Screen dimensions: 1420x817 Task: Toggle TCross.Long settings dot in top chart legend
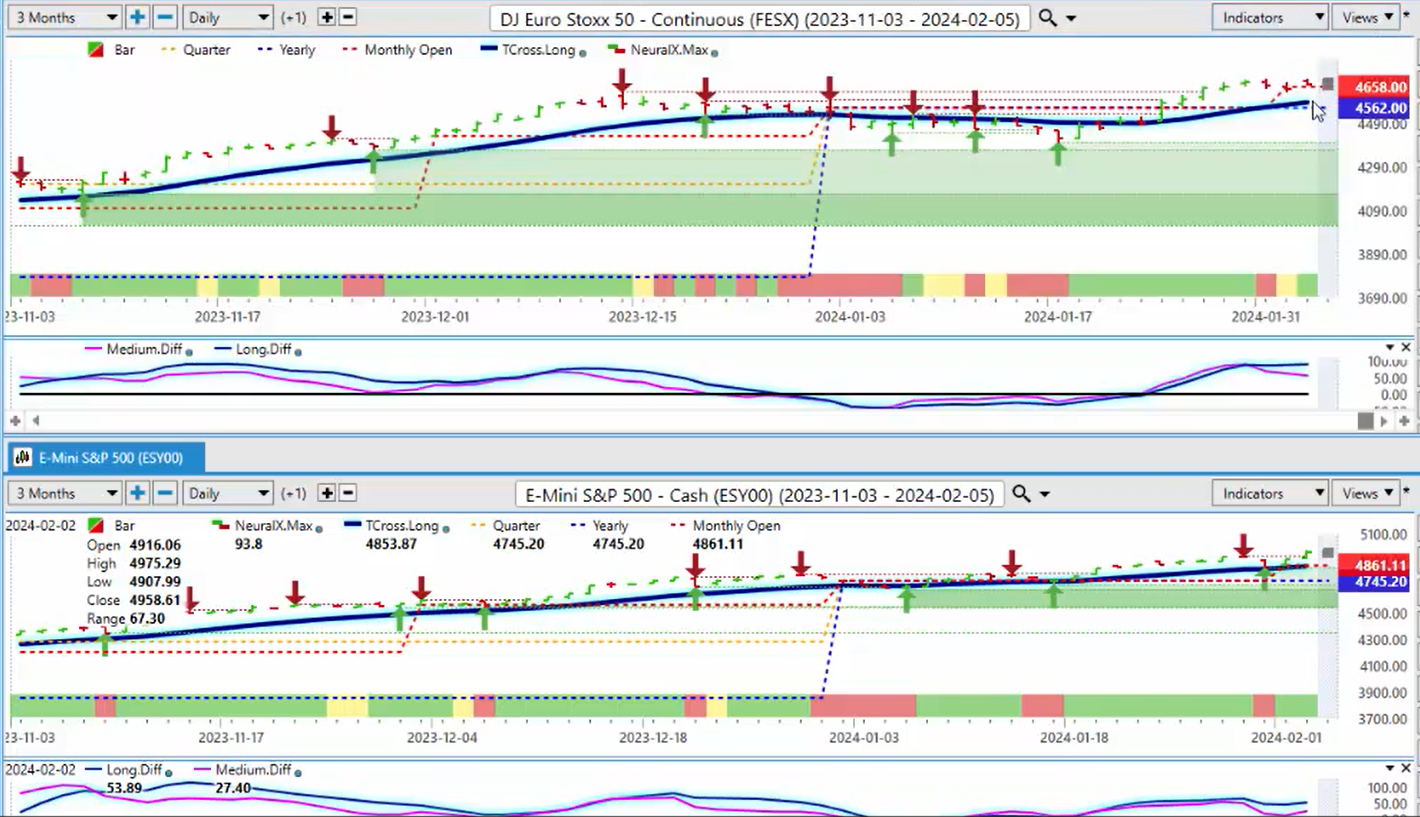[x=583, y=51]
